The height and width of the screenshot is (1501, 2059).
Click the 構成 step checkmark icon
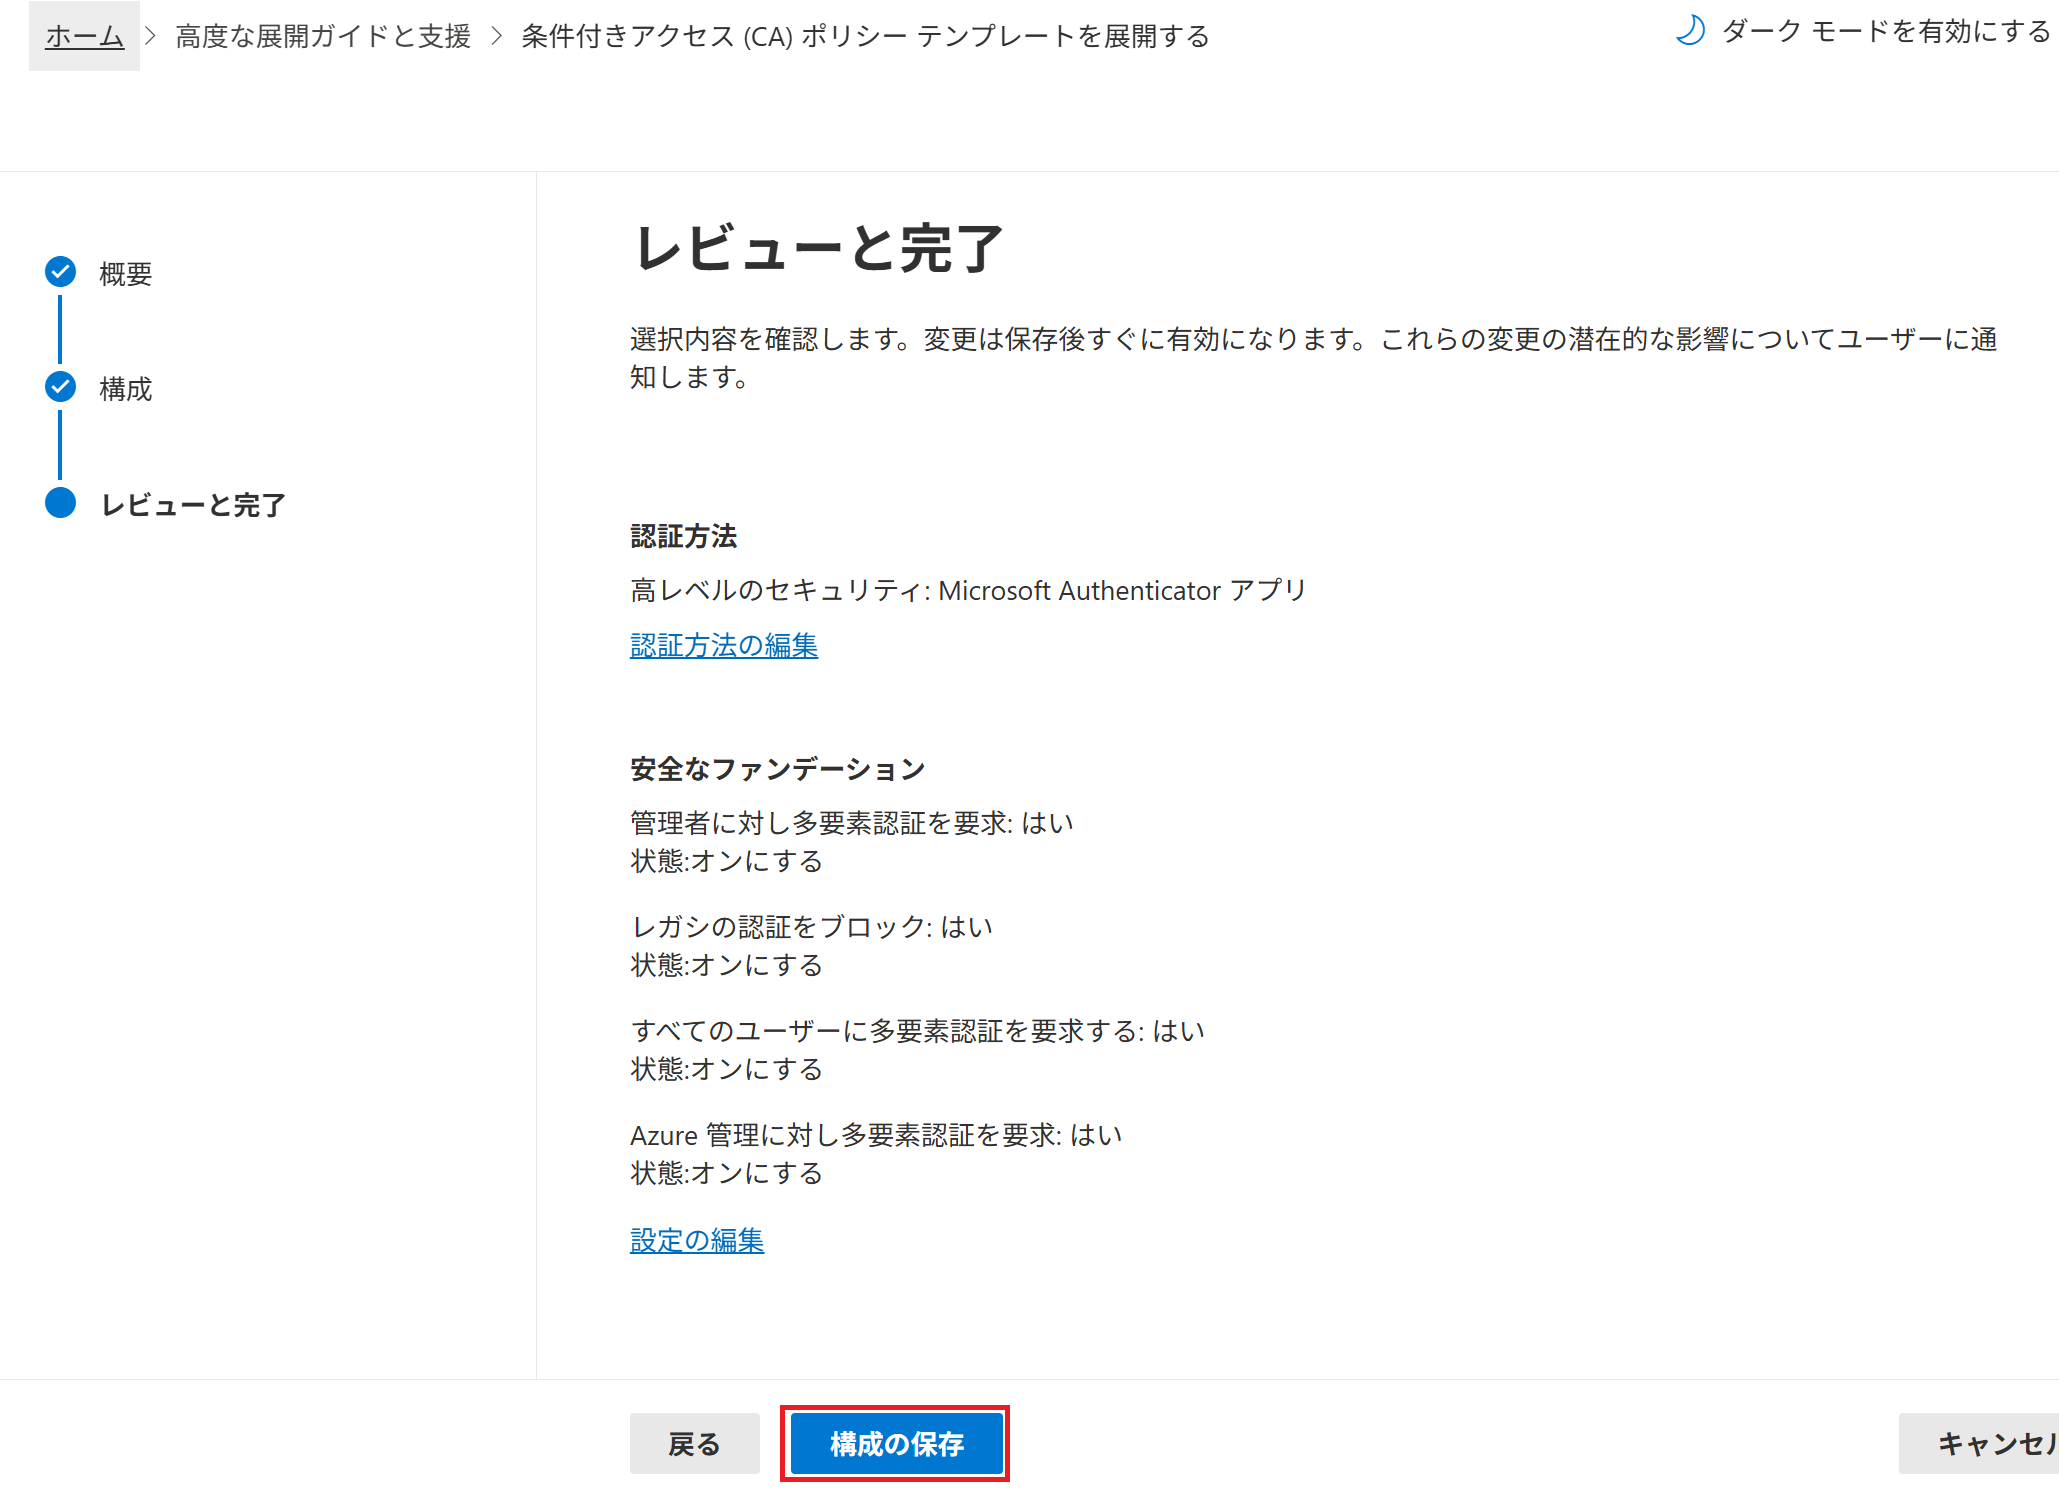click(61, 387)
